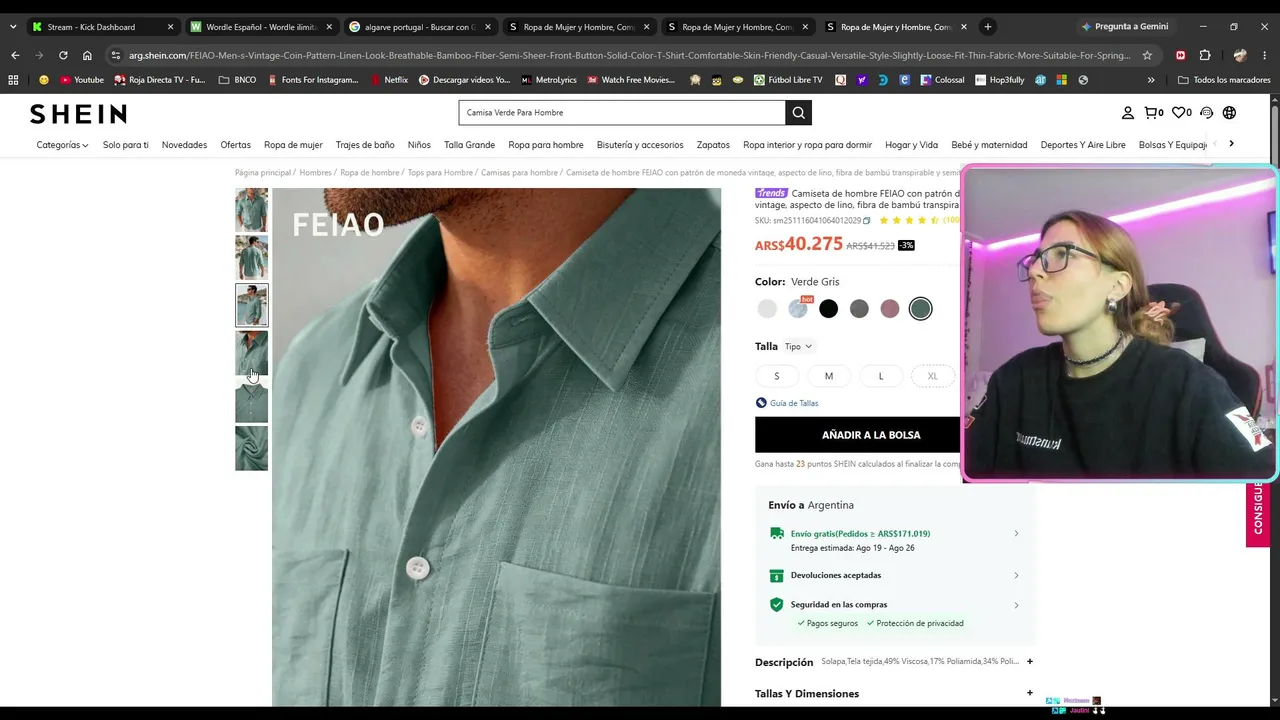Open the Colossal bookmark
1280x720 pixels.
pyautogui.click(x=942, y=80)
